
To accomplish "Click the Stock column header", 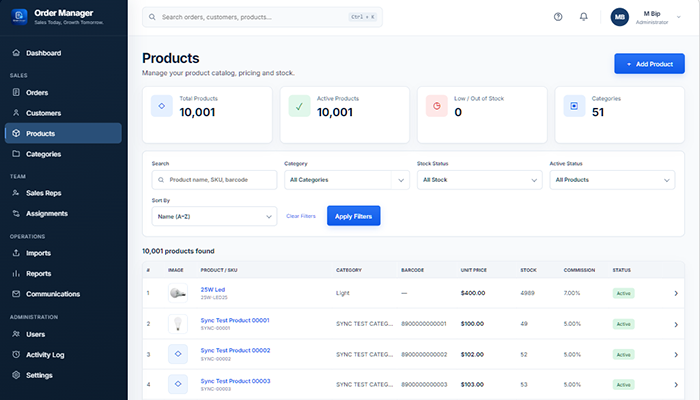I will pos(528,270).
